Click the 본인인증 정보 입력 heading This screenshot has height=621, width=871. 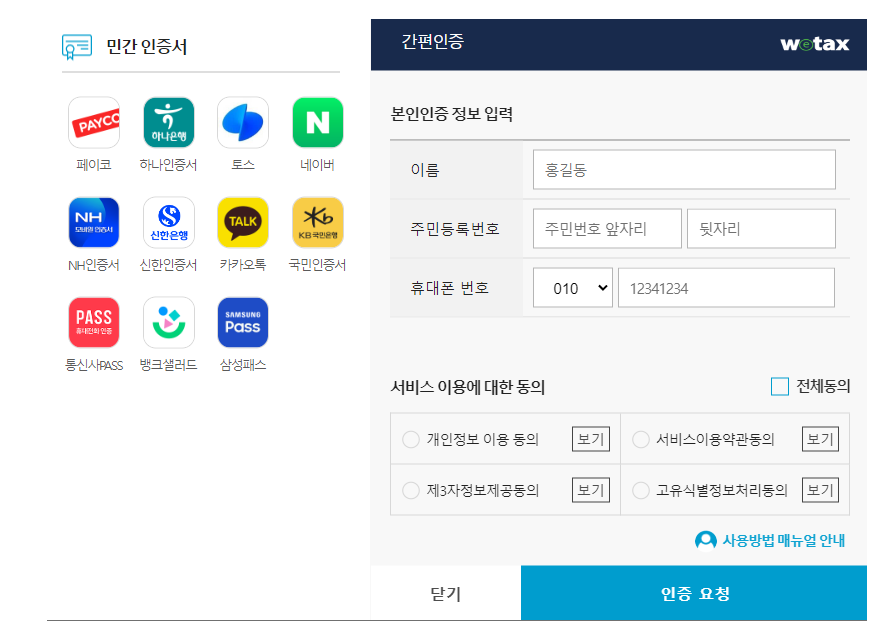[452, 114]
